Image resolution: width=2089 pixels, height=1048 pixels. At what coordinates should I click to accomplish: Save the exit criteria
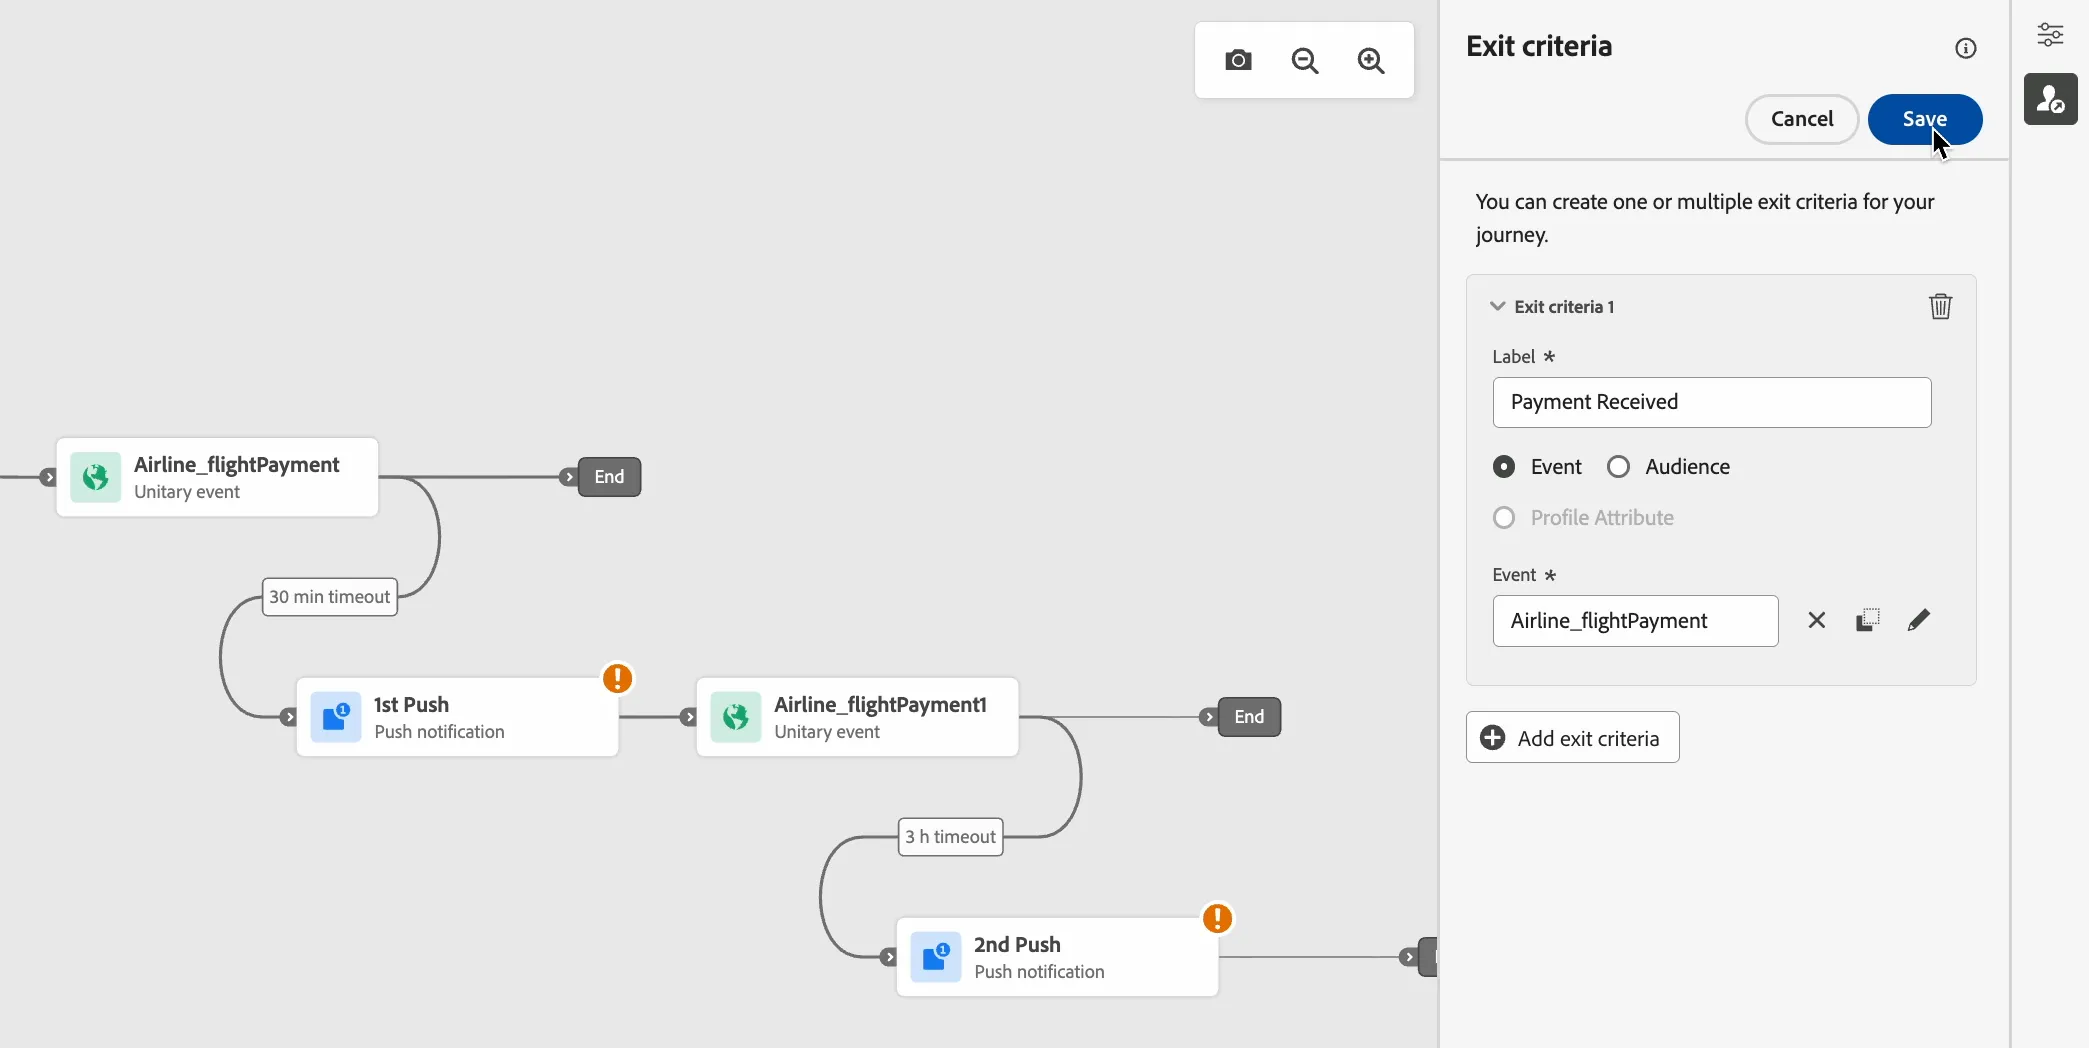pos(1925,119)
